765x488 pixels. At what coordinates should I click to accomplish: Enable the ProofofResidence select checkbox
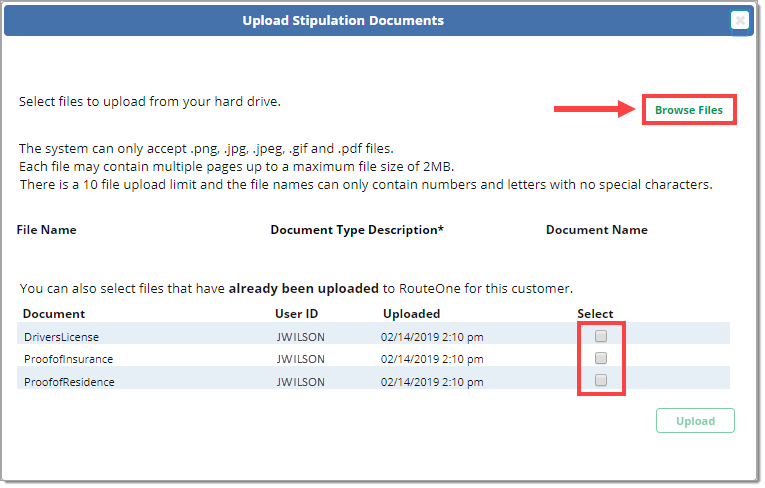coord(601,380)
